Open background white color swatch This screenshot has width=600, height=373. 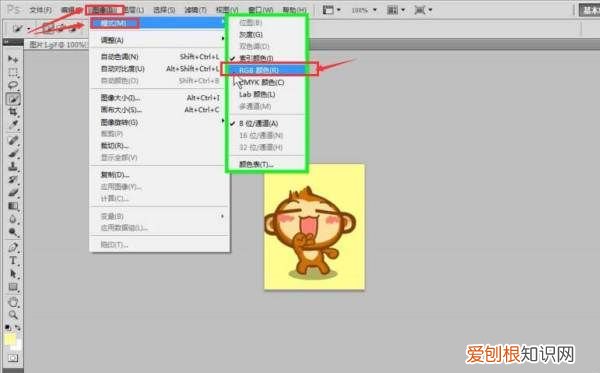pos(18,346)
